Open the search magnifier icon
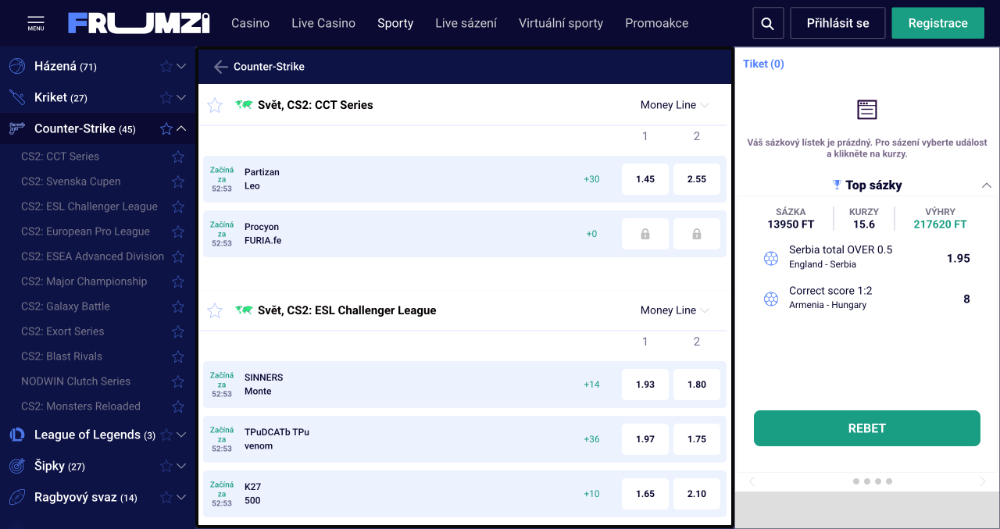The height and width of the screenshot is (529, 1000). [x=768, y=24]
